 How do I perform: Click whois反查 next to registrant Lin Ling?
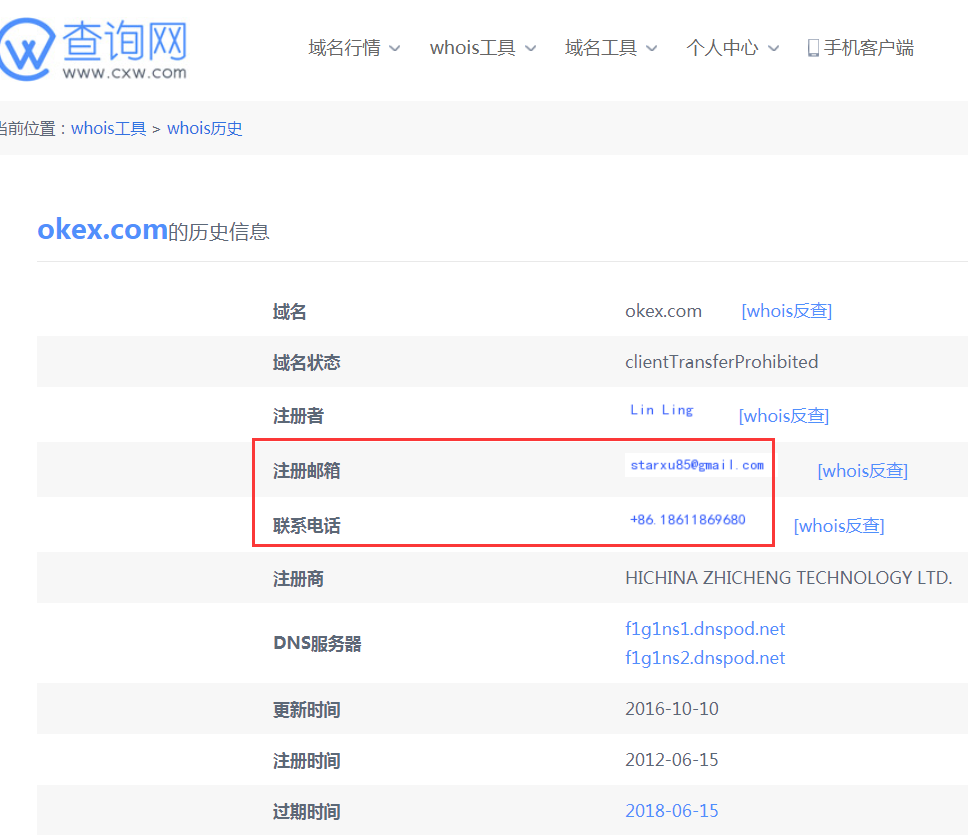point(783,416)
